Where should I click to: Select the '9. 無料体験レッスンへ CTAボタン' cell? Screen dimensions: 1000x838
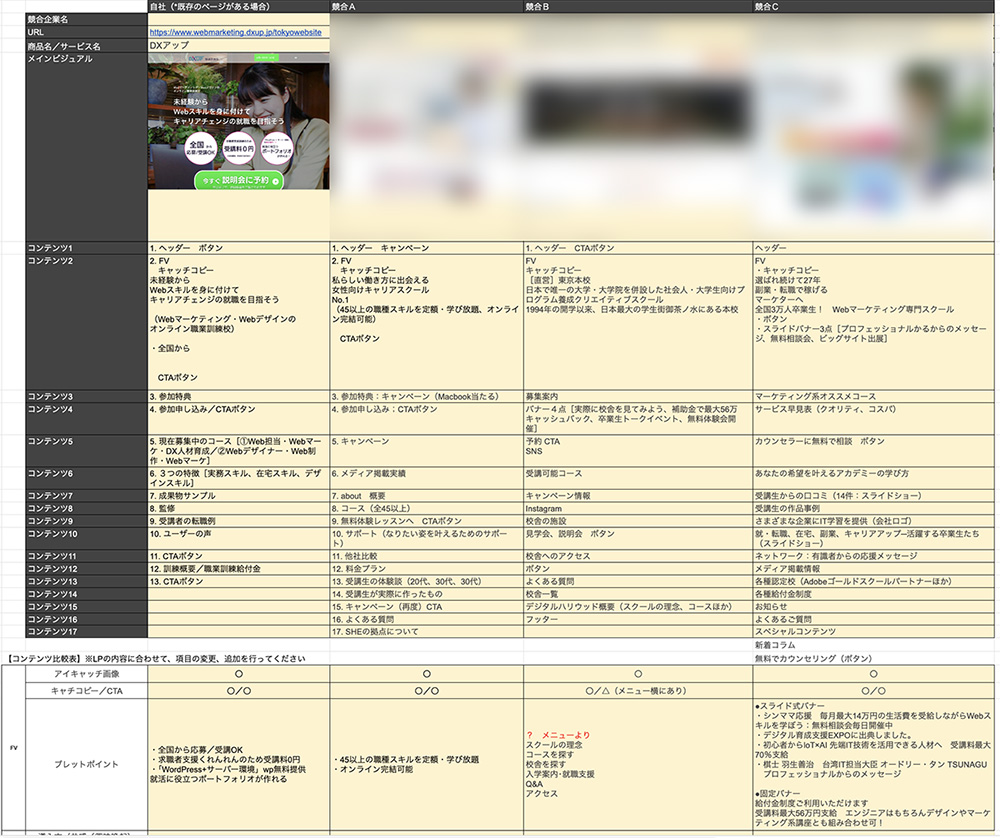click(427, 521)
